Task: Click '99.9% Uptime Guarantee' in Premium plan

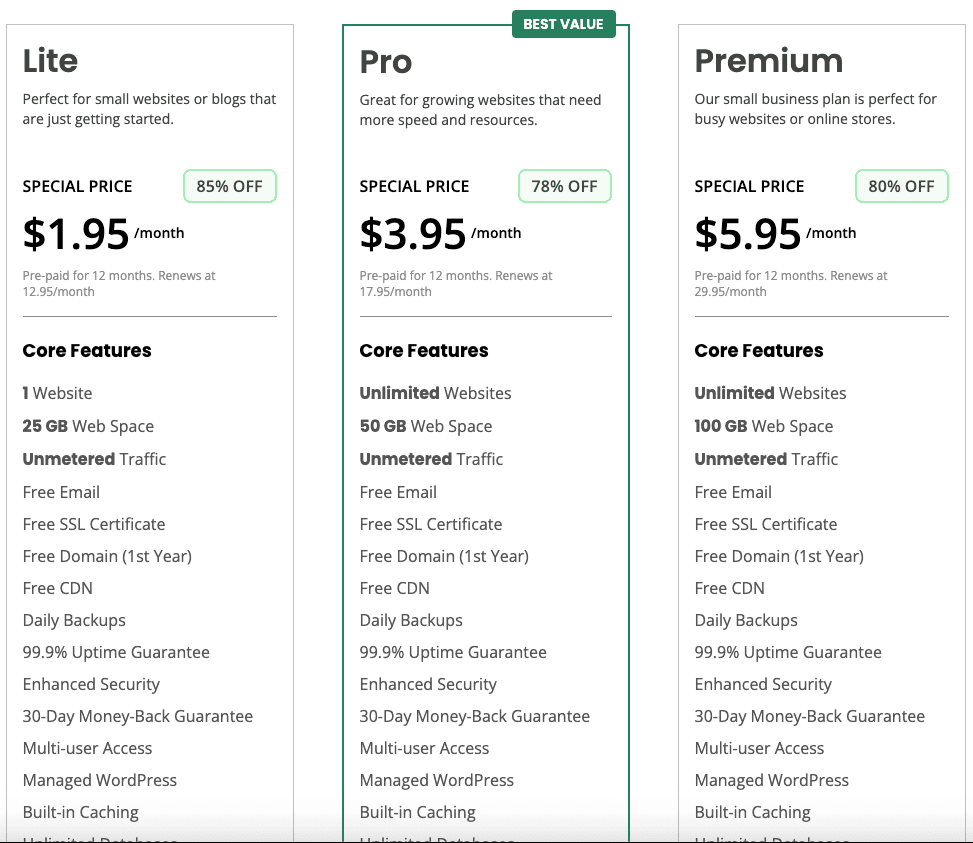Action: (x=788, y=653)
